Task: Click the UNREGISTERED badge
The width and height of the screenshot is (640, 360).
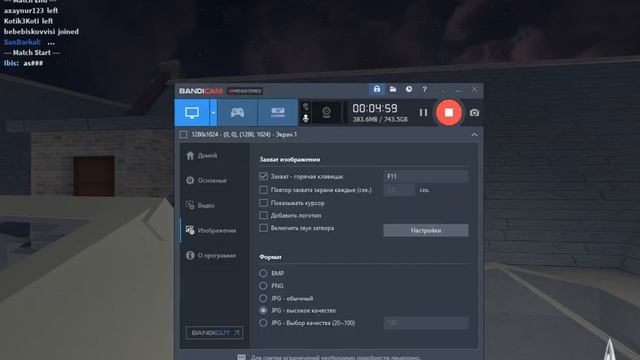Action: click(245, 91)
